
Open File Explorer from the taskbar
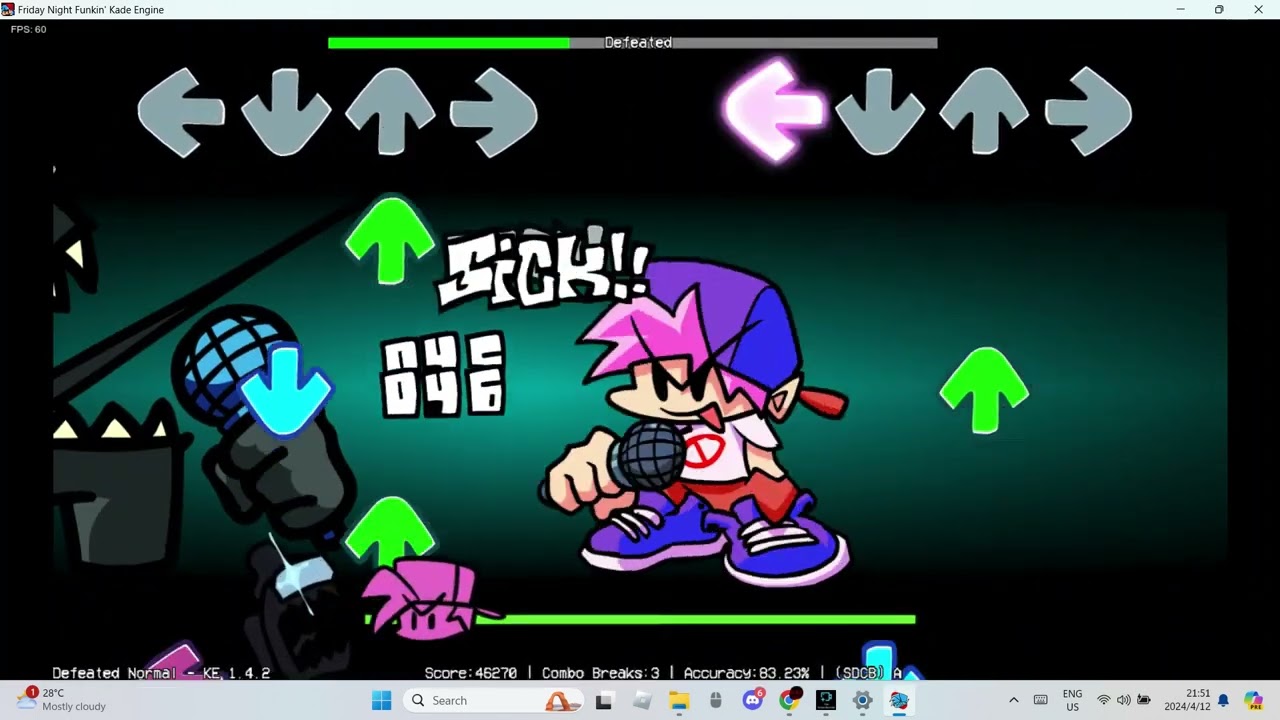[679, 700]
